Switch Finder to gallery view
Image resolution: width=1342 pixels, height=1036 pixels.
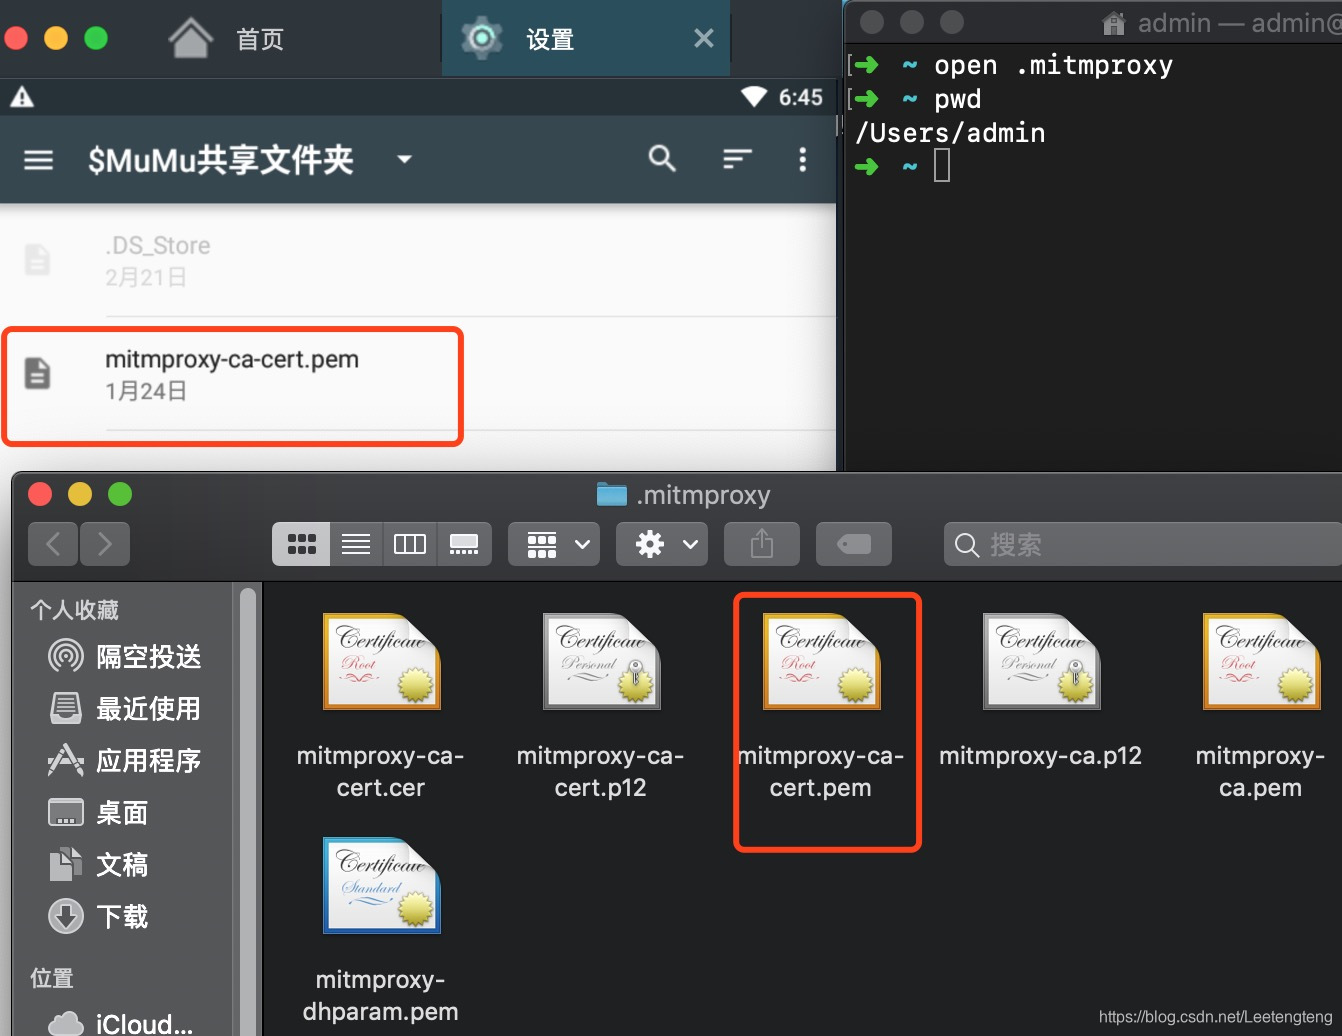[464, 544]
